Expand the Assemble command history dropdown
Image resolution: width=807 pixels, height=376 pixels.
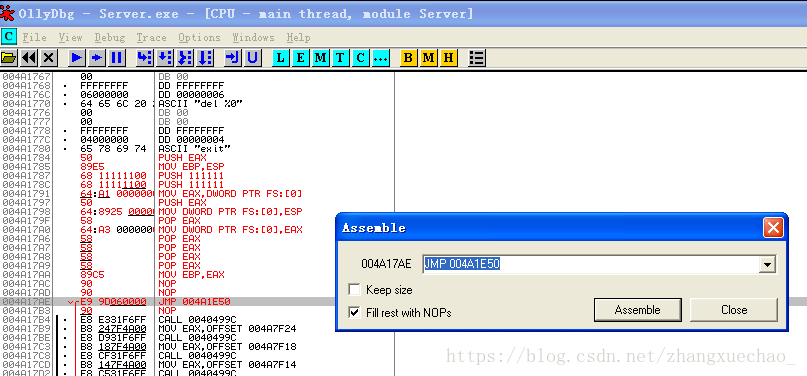point(767,264)
